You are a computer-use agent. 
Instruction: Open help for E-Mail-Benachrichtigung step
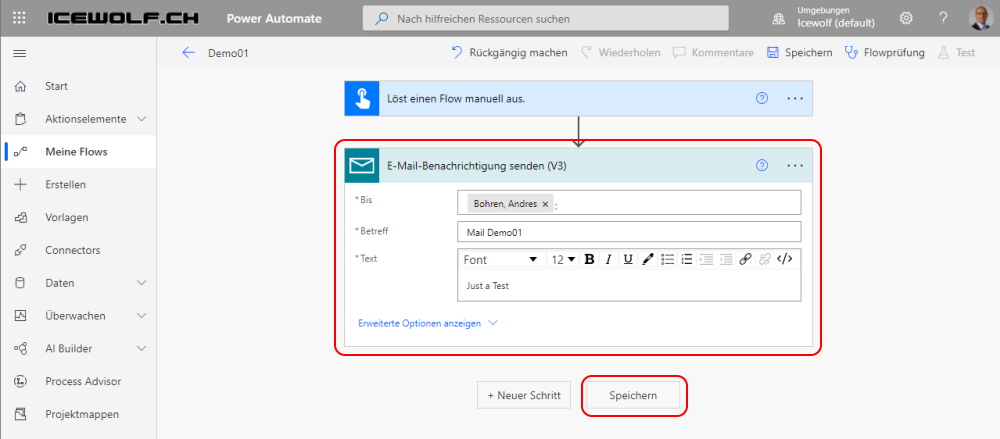[x=761, y=165]
